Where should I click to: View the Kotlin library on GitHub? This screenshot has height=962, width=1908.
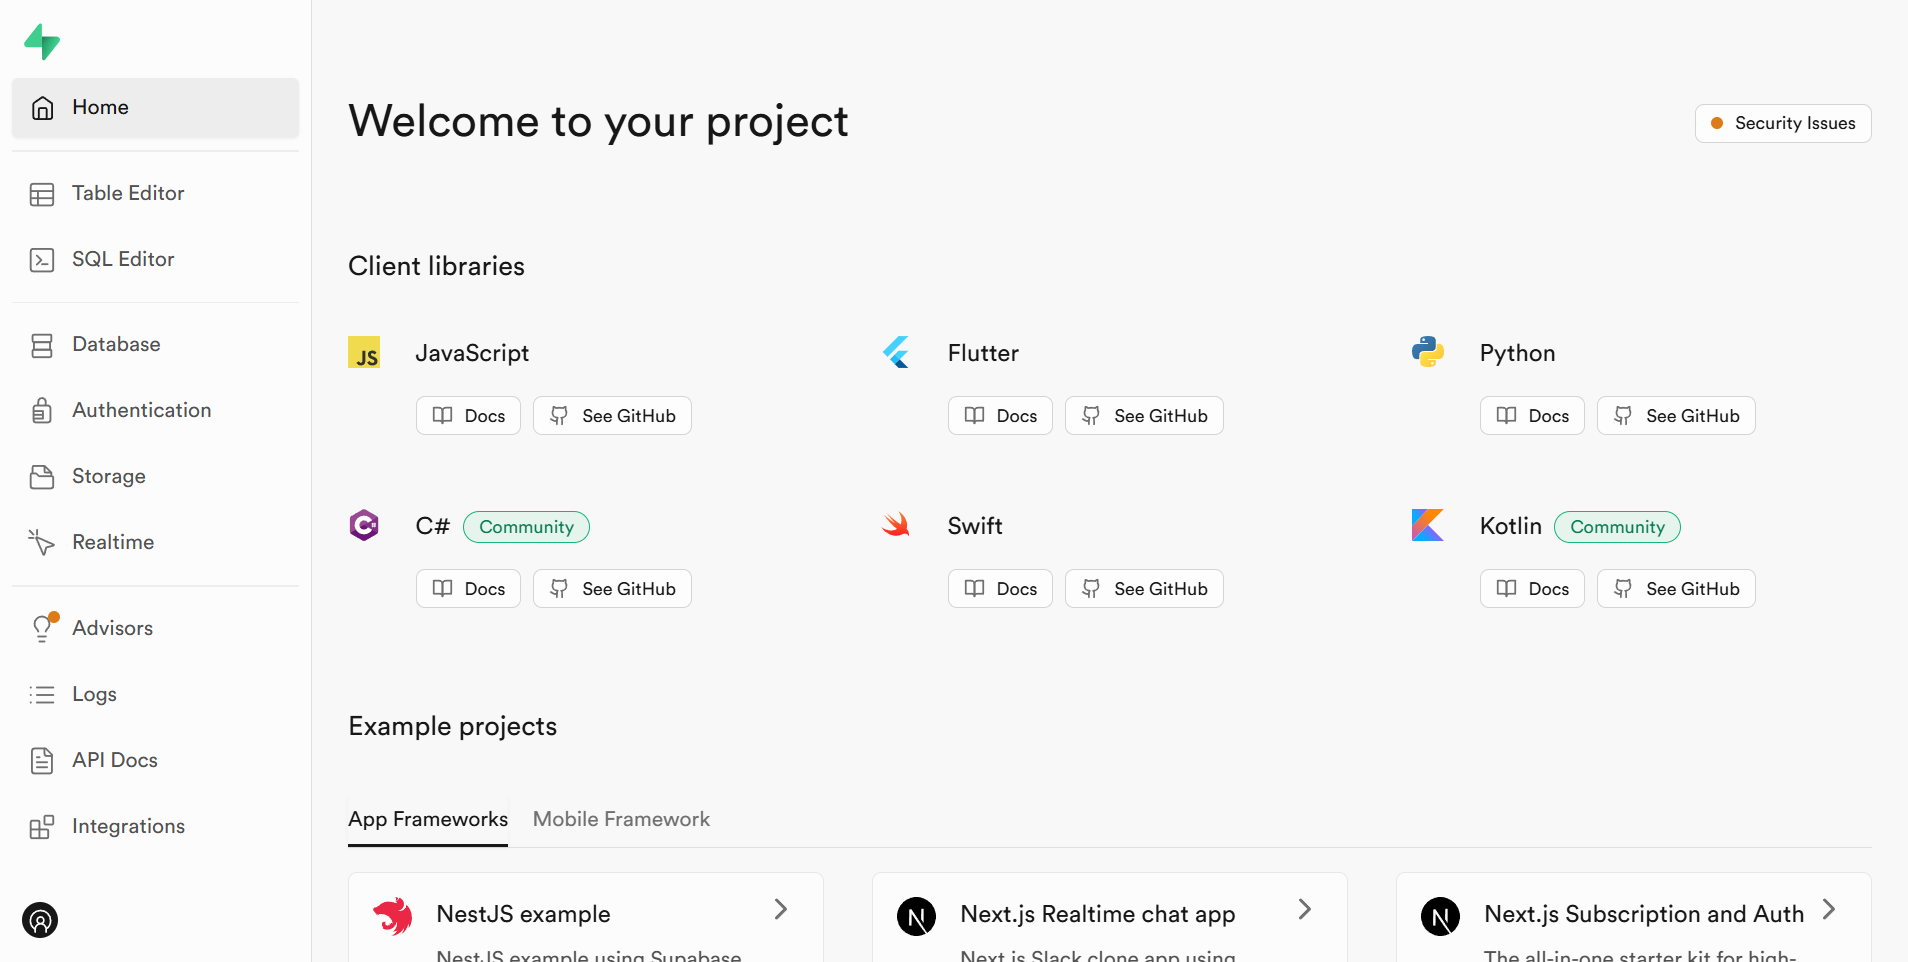coord(1676,588)
